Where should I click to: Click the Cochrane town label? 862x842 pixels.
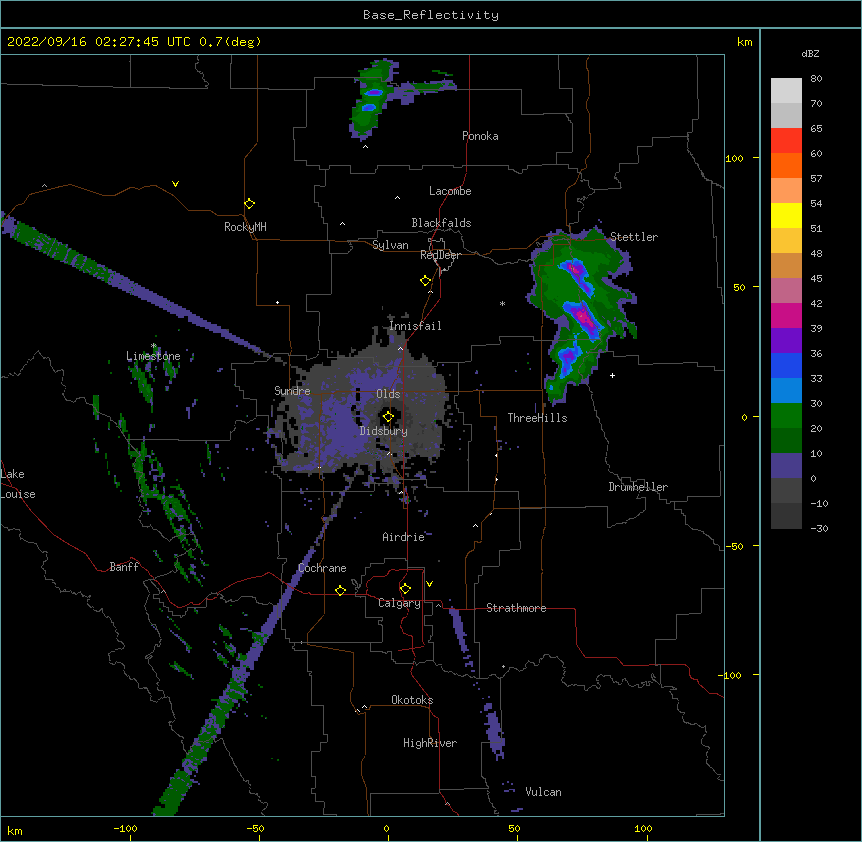tap(322, 568)
